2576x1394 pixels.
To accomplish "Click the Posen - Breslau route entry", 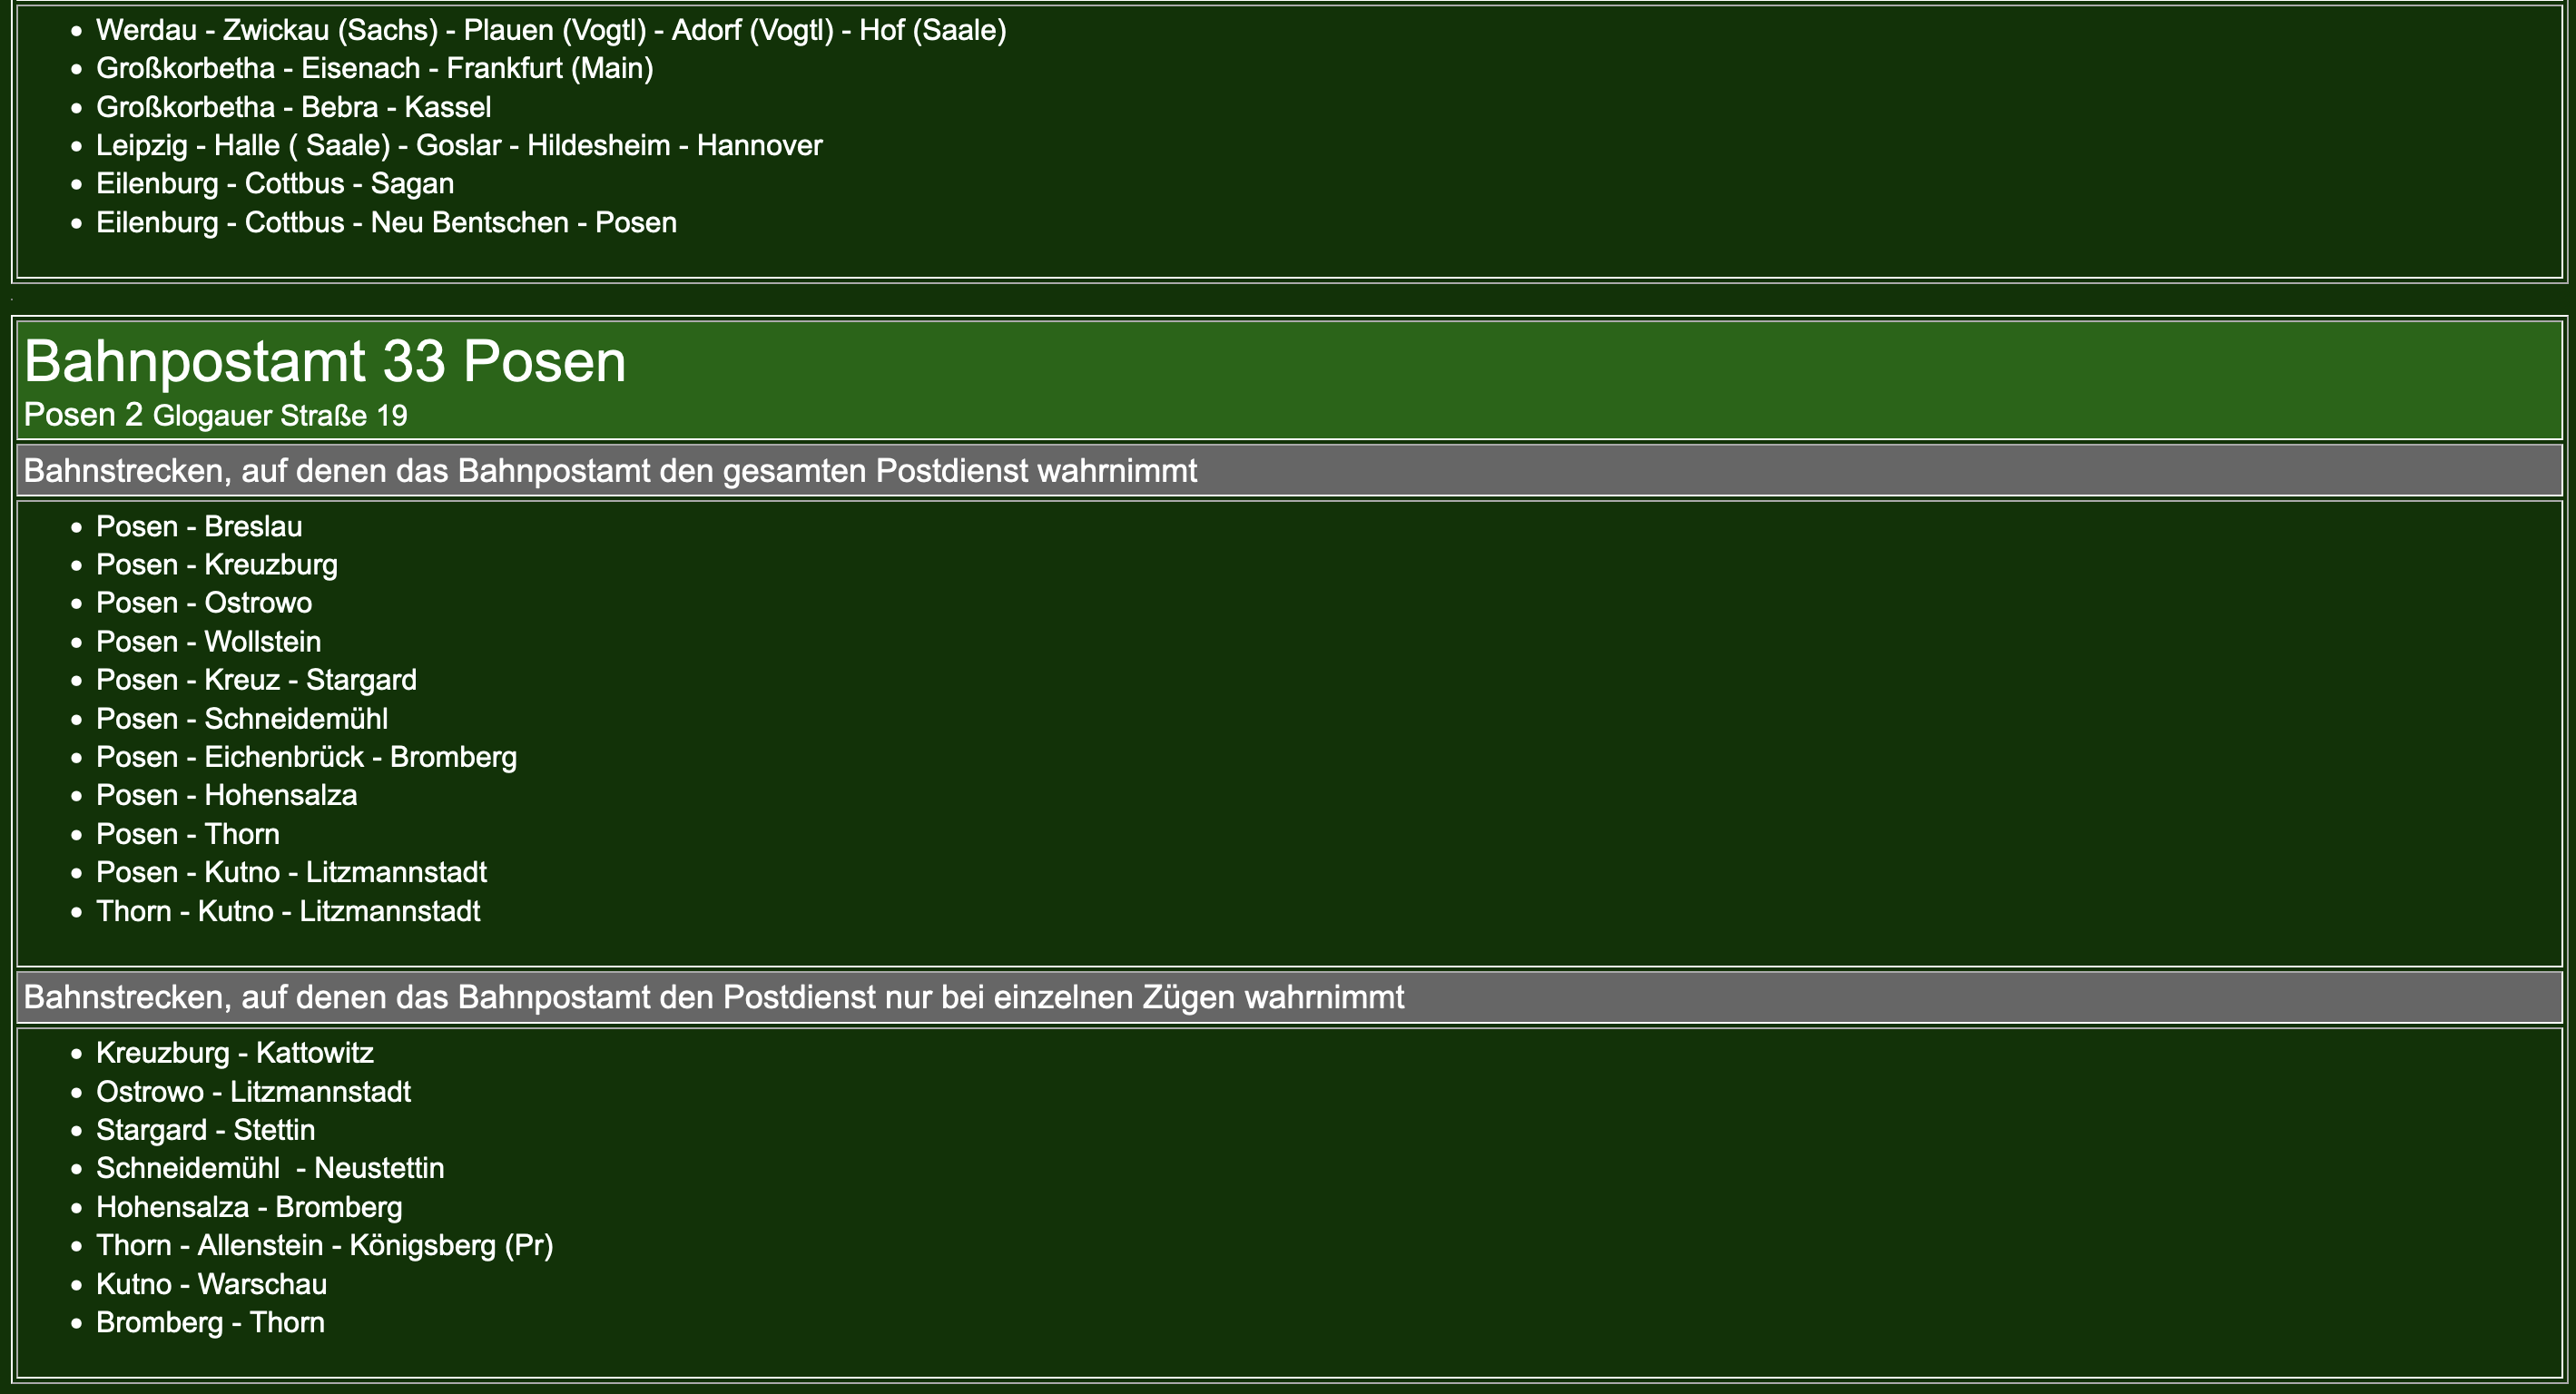I will pyautogui.click(x=198, y=526).
